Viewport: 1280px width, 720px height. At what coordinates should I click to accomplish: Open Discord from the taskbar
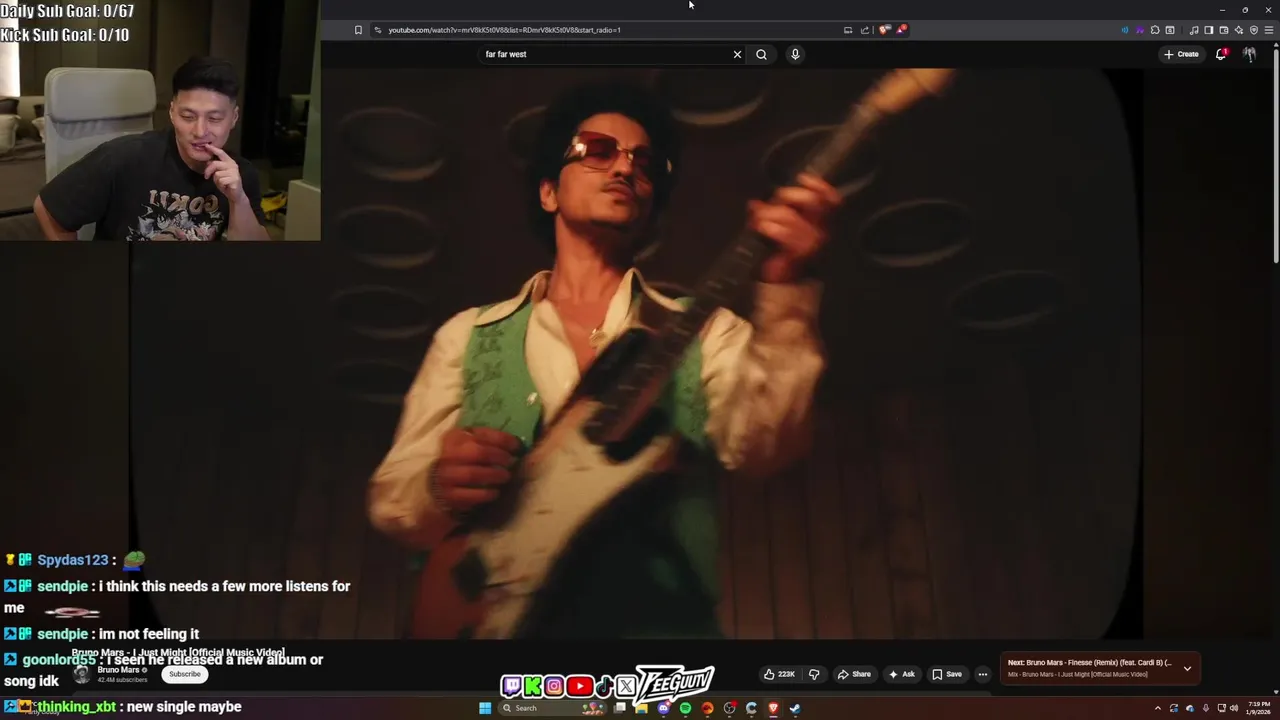point(664,708)
